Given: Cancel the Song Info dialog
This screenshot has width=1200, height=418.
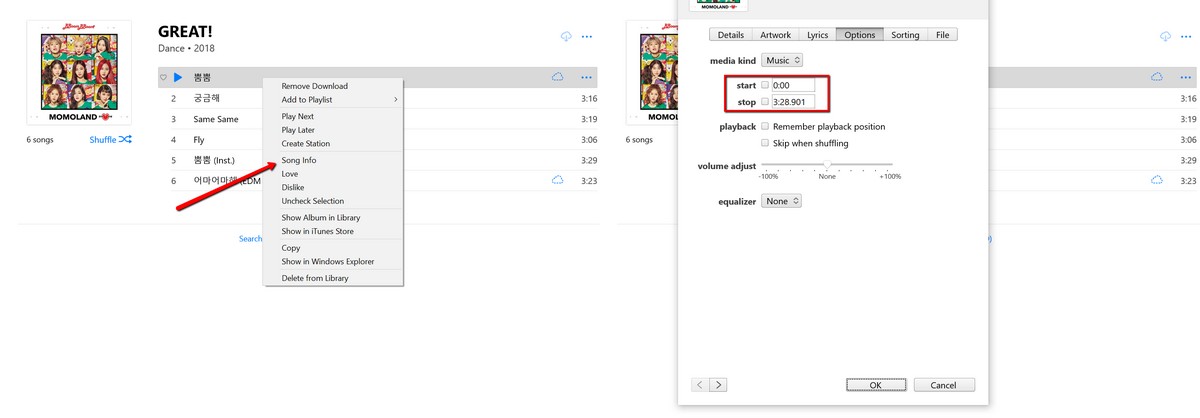Looking at the screenshot, I should pos(943,385).
